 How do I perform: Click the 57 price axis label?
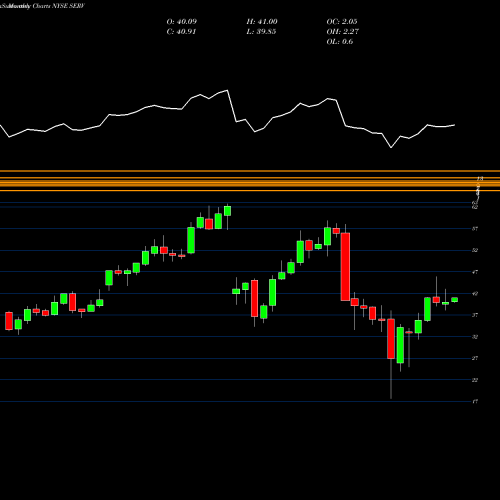[475, 229]
